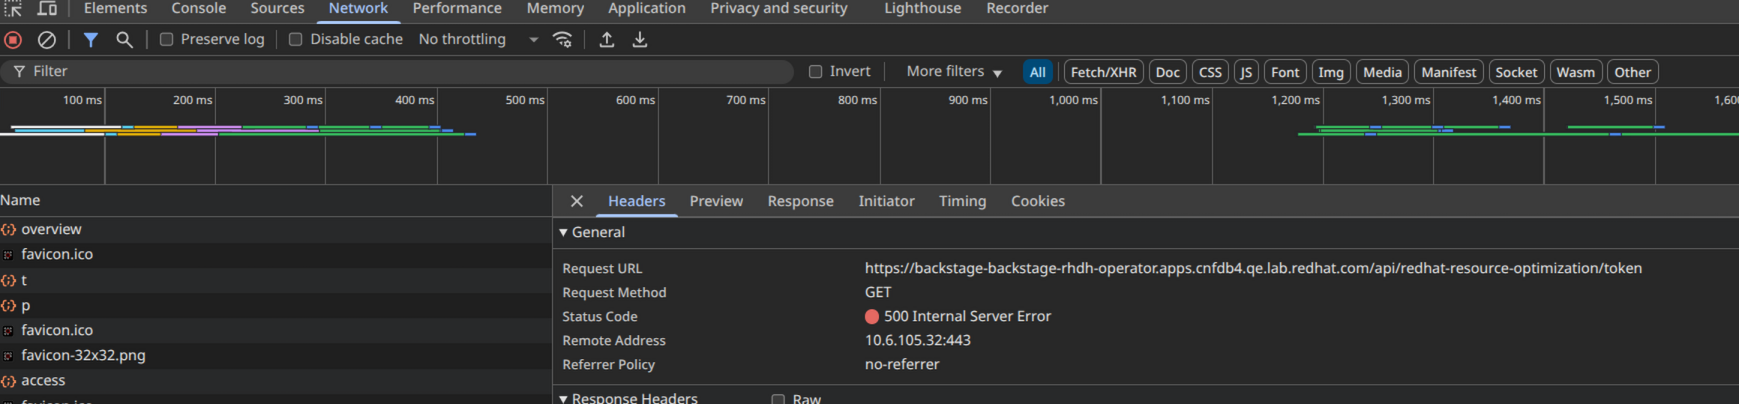
Task: Switch to the Console panel tab
Action: pos(199,9)
